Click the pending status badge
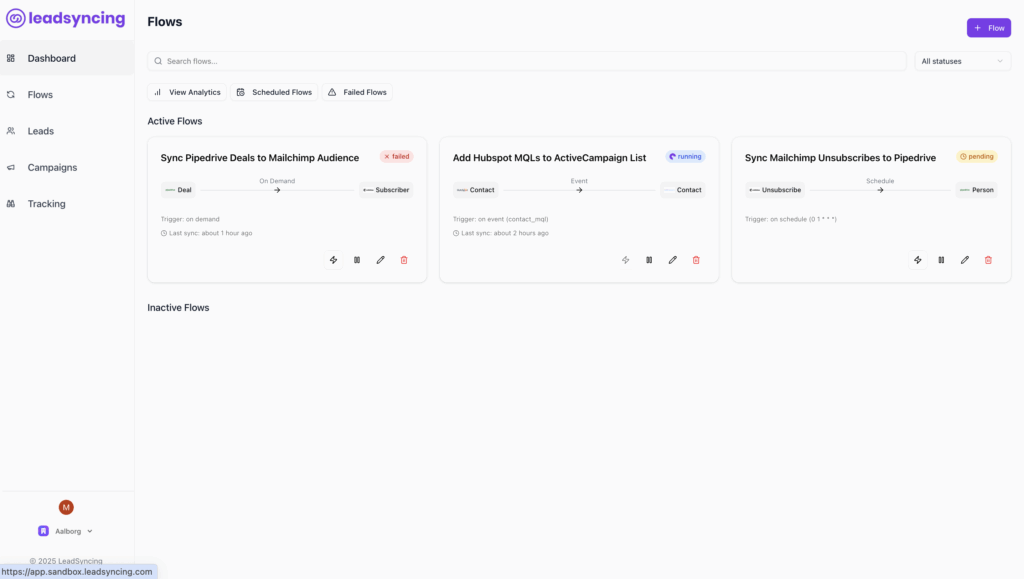This screenshot has width=1024, height=579. 977,157
